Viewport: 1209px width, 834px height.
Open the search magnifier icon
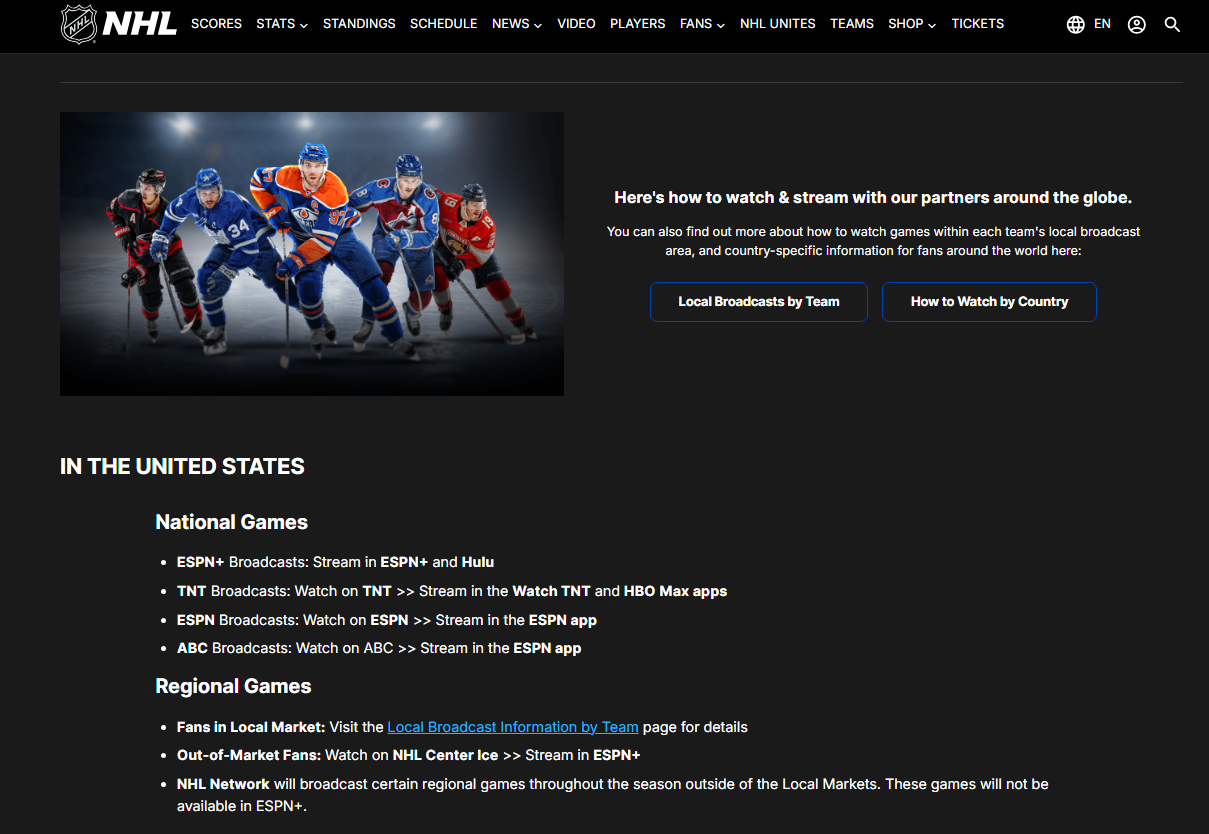tap(1173, 24)
